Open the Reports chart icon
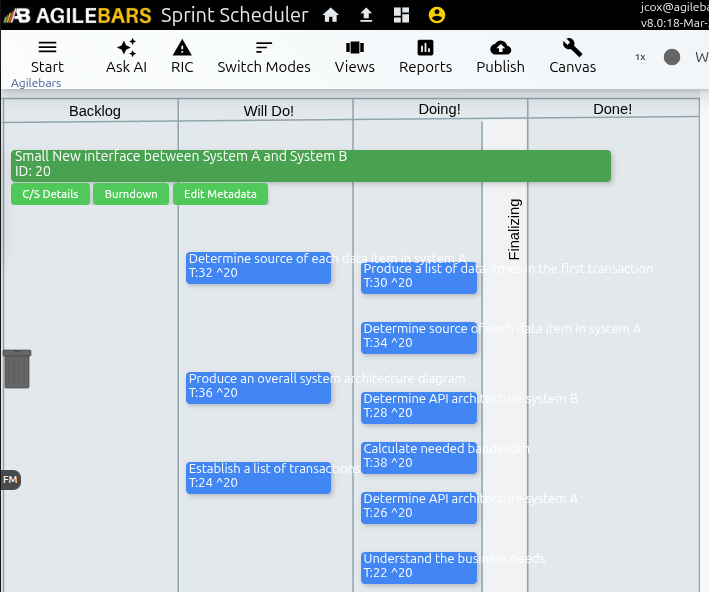 [x=425, y=48]
